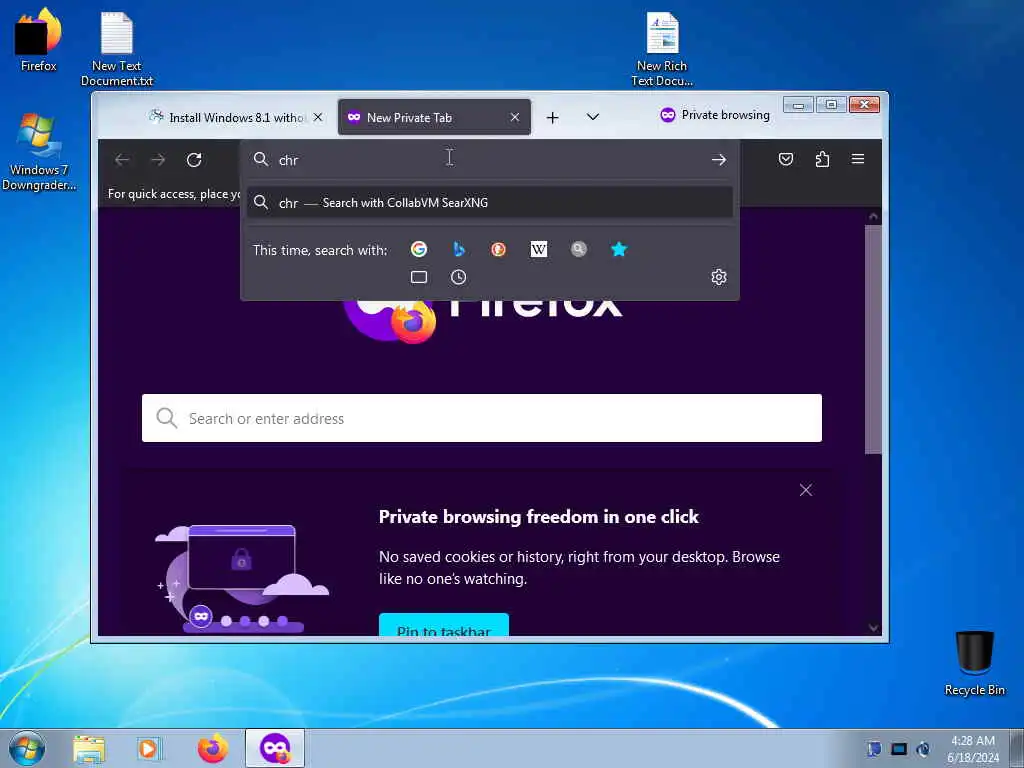Focus the Search or enter address box
Image resolution: width=1024 pixels, height=768 pixels.
tap(482, 418)
